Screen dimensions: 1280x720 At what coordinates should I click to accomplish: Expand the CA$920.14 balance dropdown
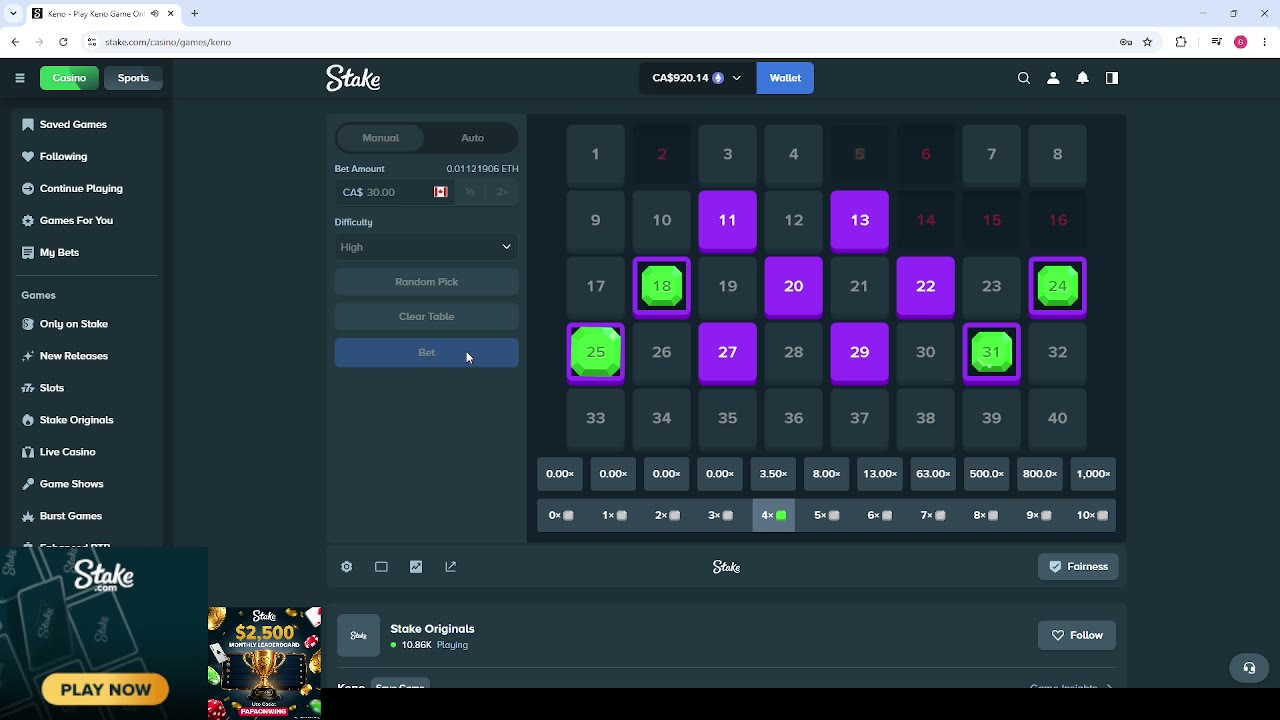[x=697, y=78]
